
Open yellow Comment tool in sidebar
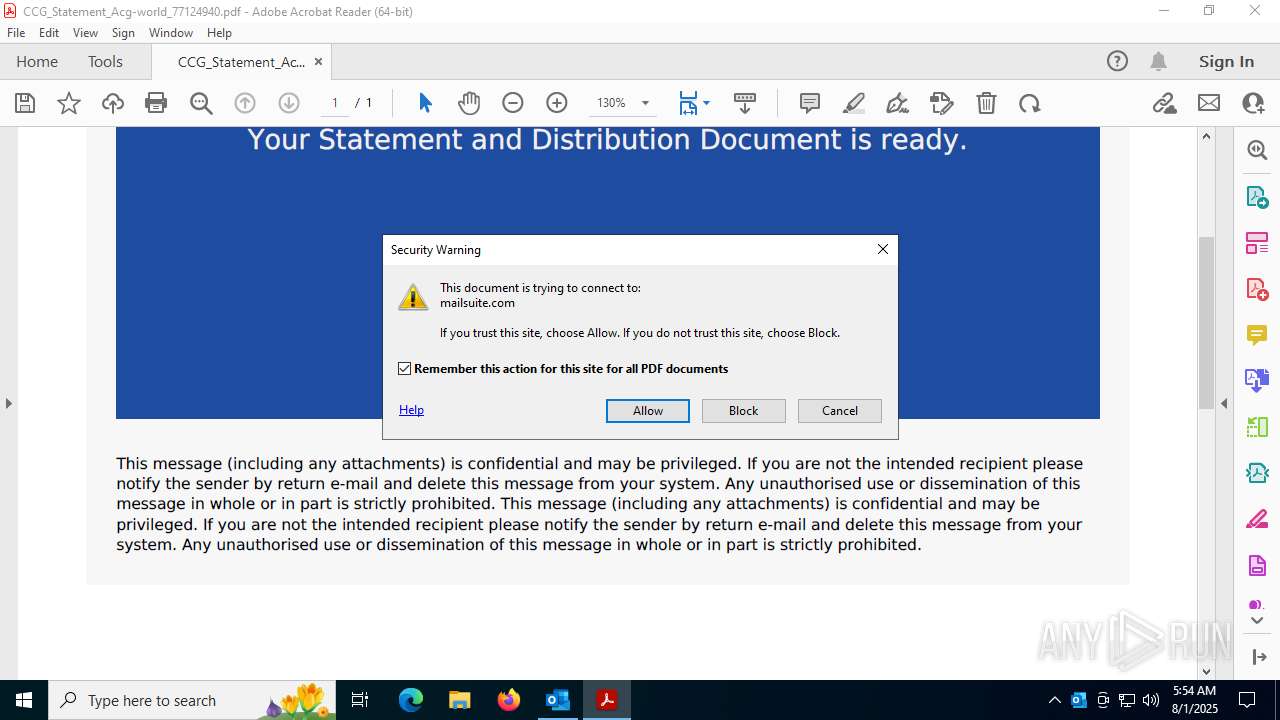(1257, 334)
